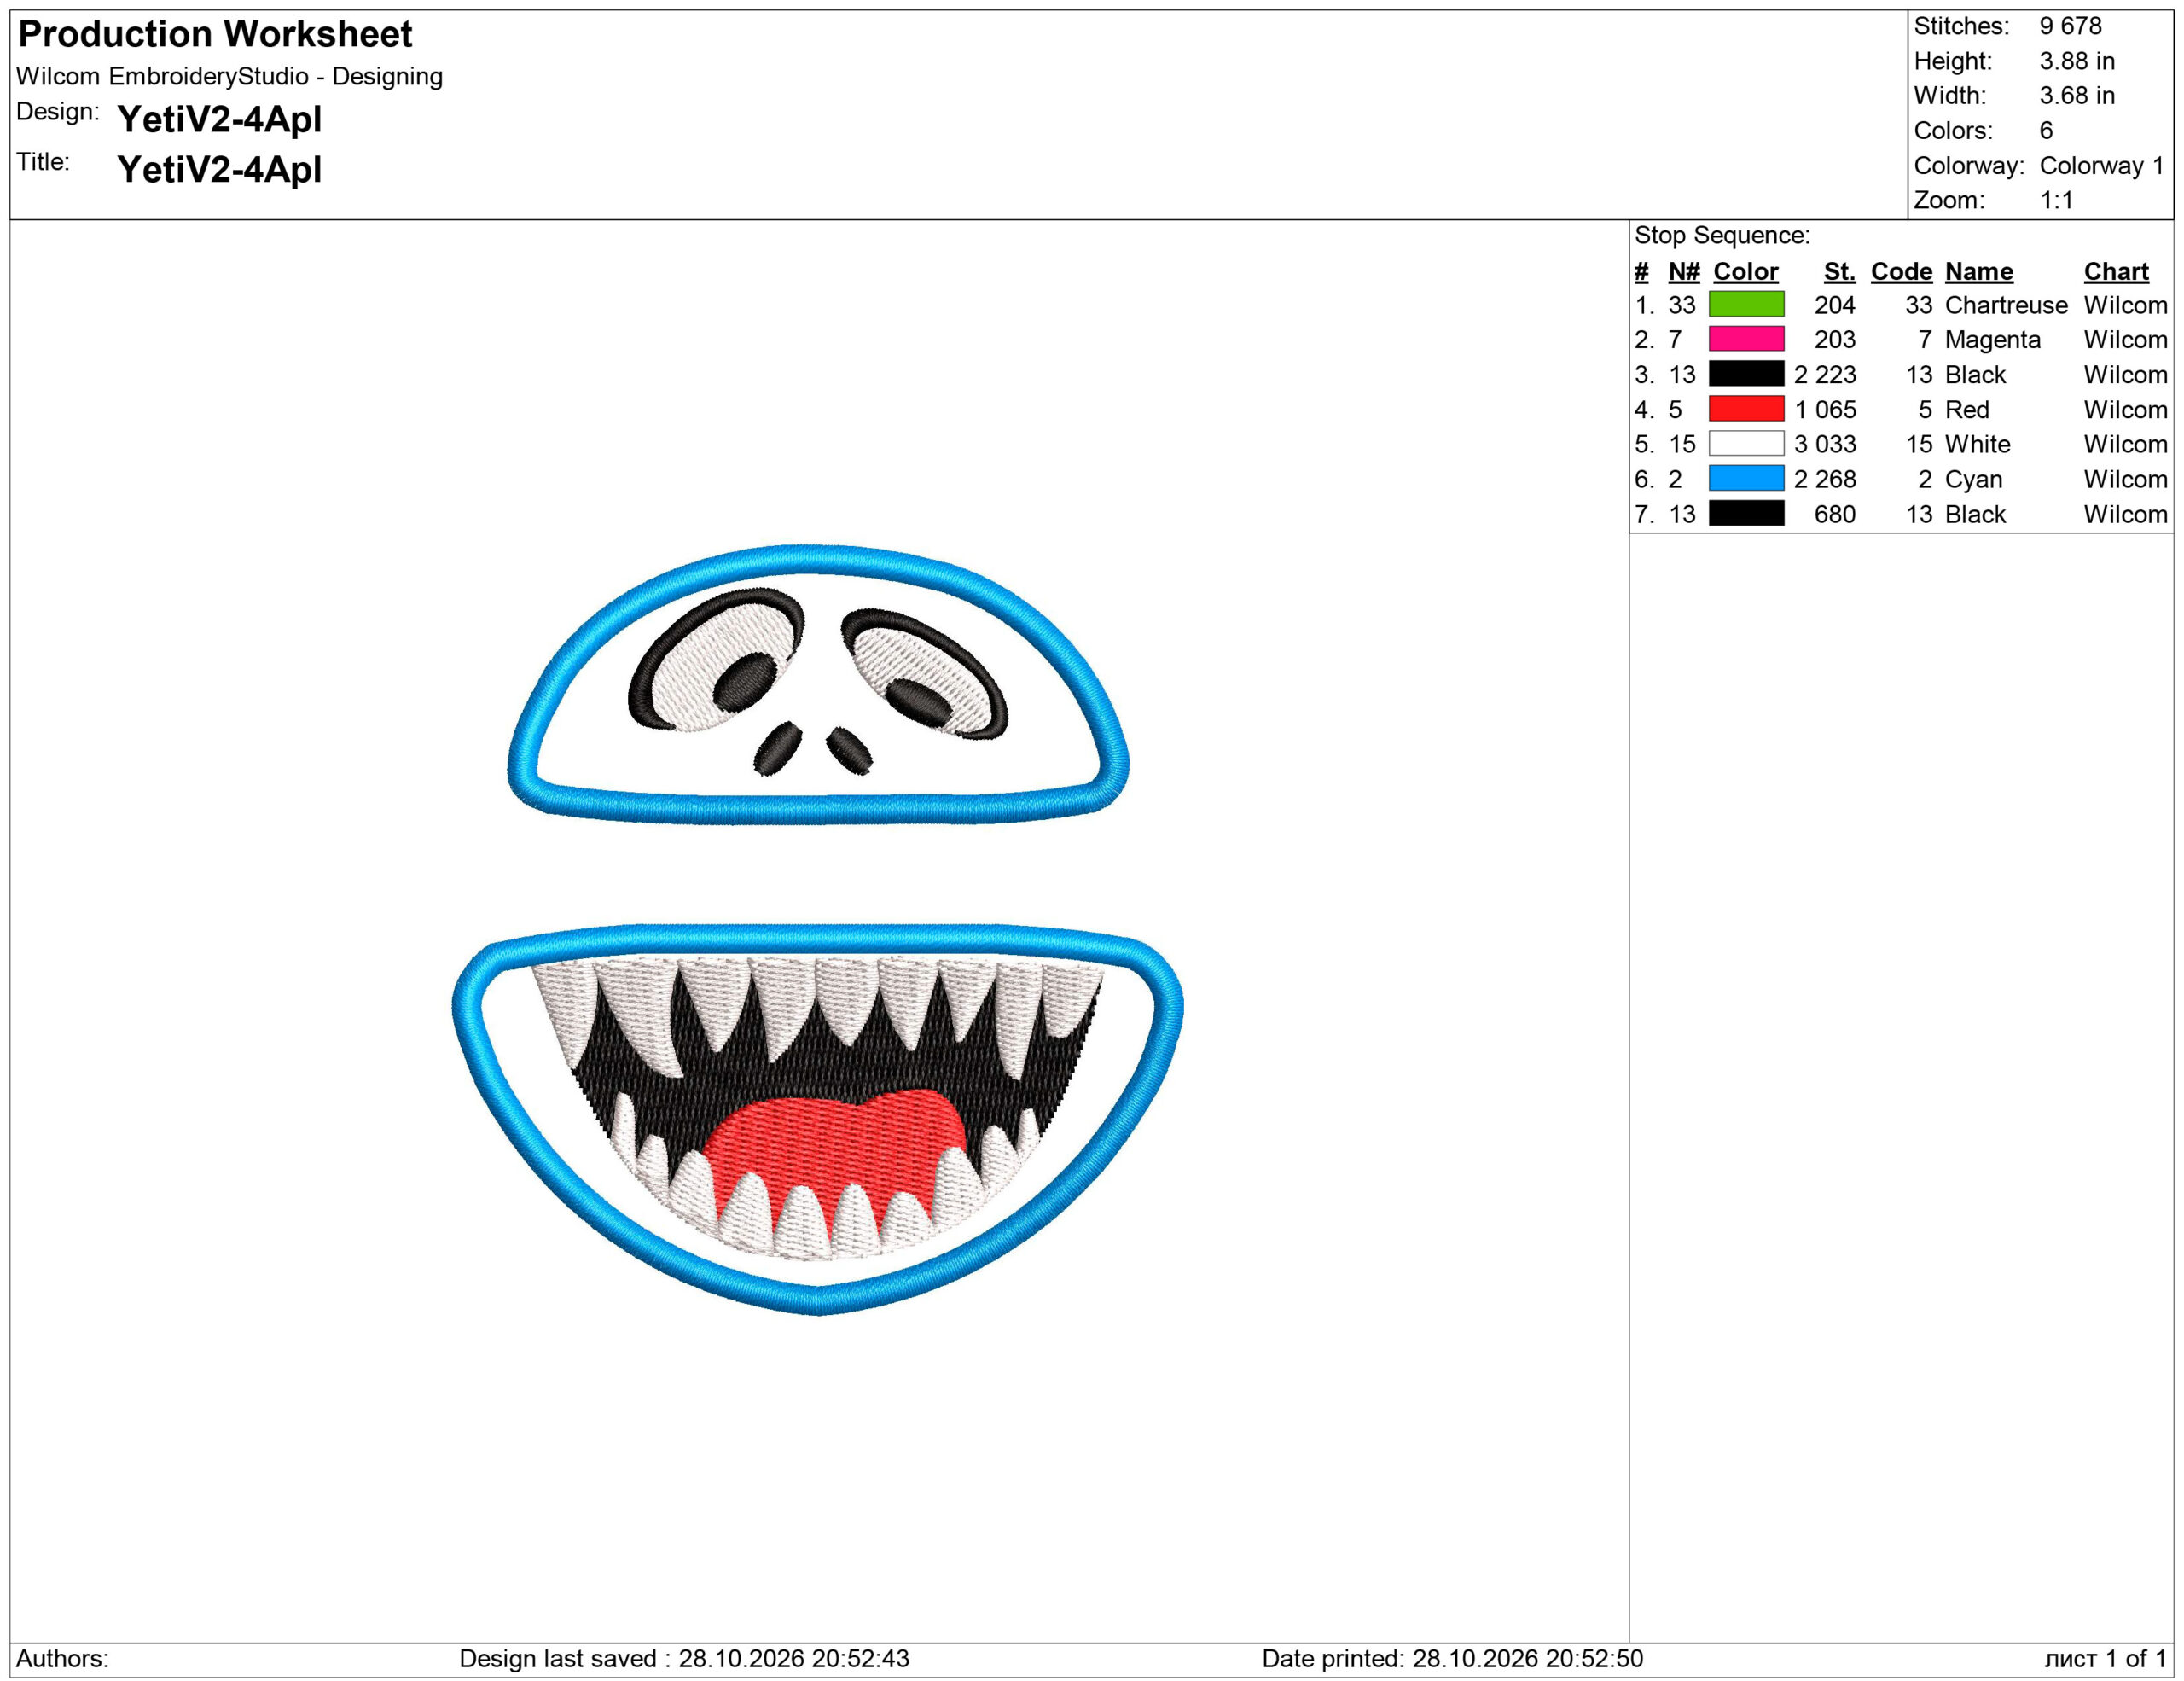Click the black swatch in row 7
2184x1681 pixels.
click(x=1746, y=513)
